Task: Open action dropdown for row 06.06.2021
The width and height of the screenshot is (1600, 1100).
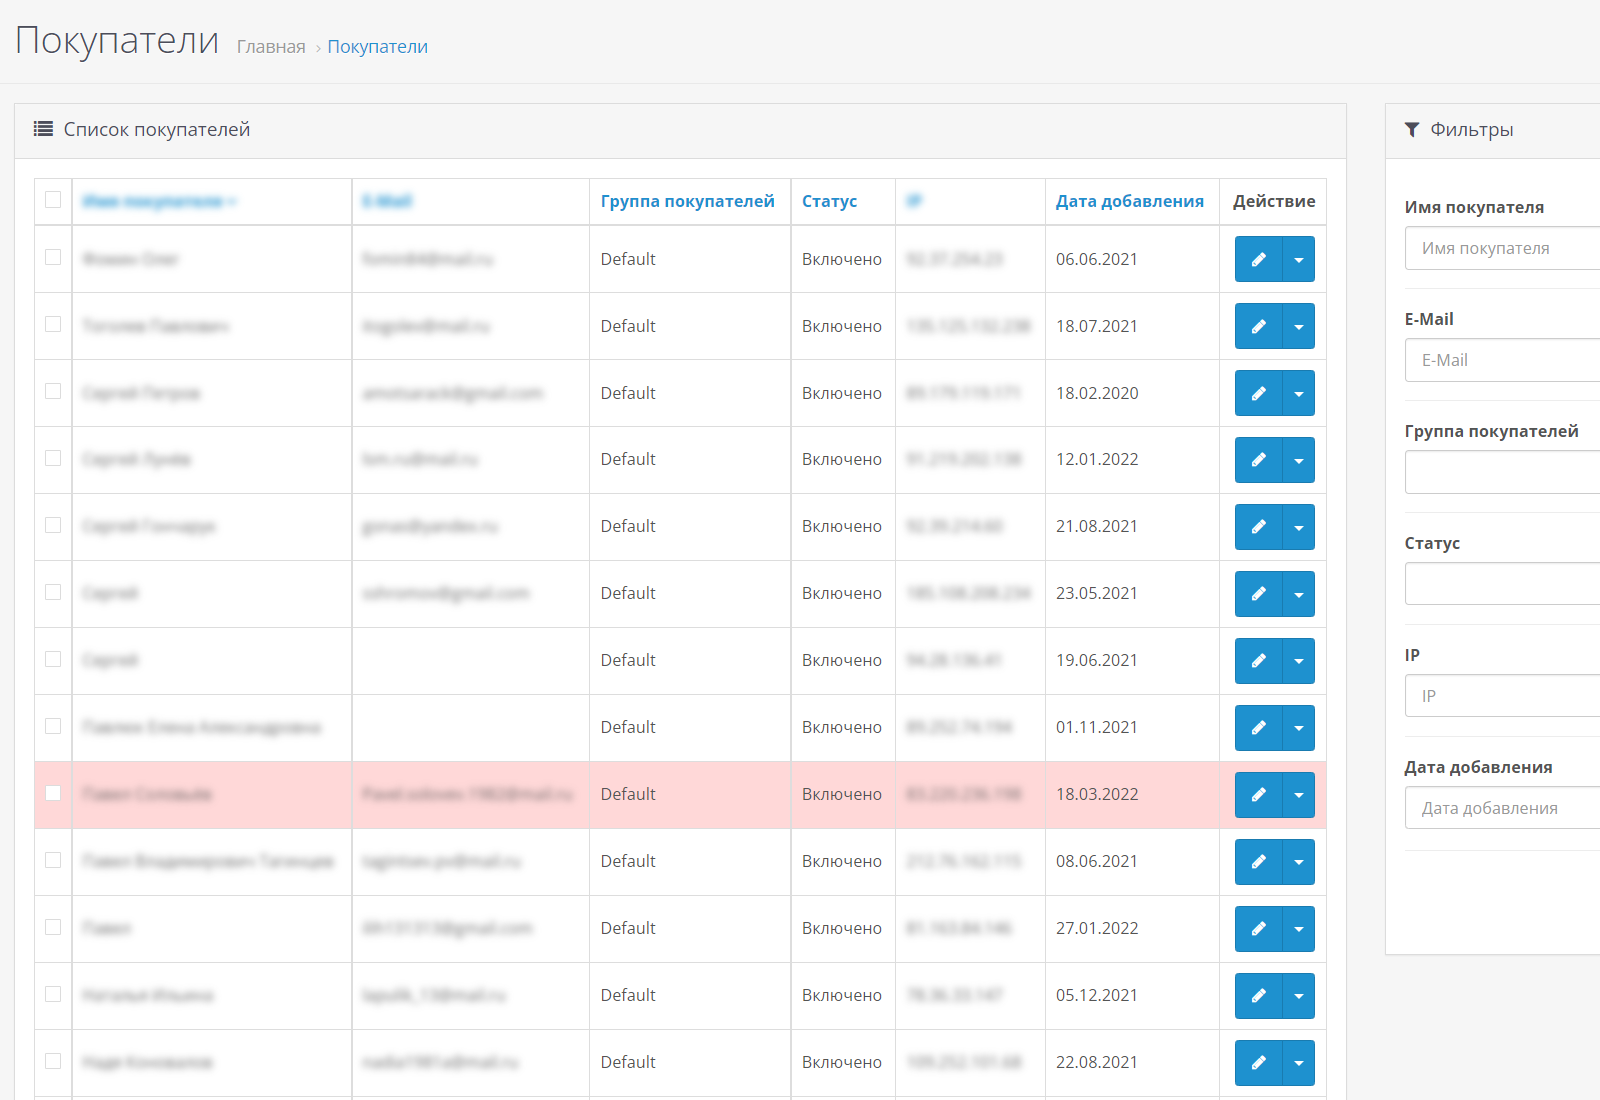Action: [1299, 259]
